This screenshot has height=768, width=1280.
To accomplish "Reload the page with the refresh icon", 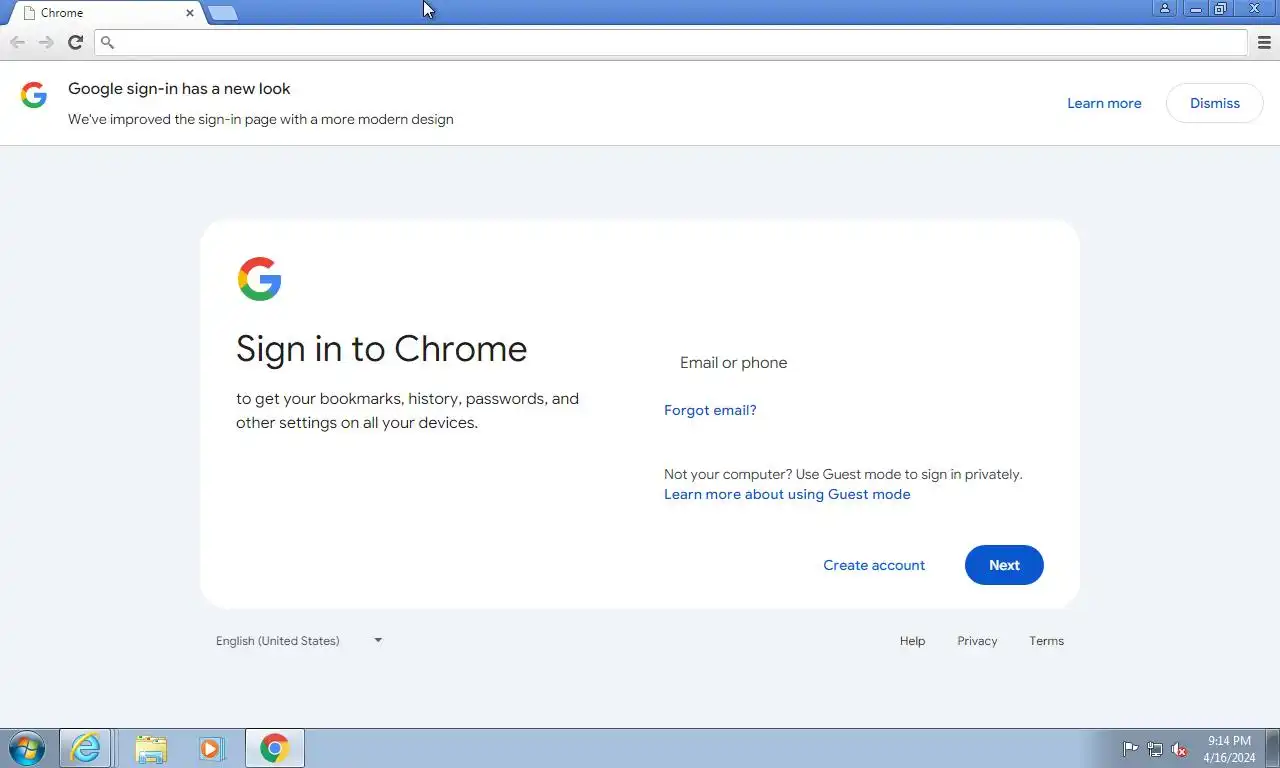I will pyautogui.click(x=75, y=42).
